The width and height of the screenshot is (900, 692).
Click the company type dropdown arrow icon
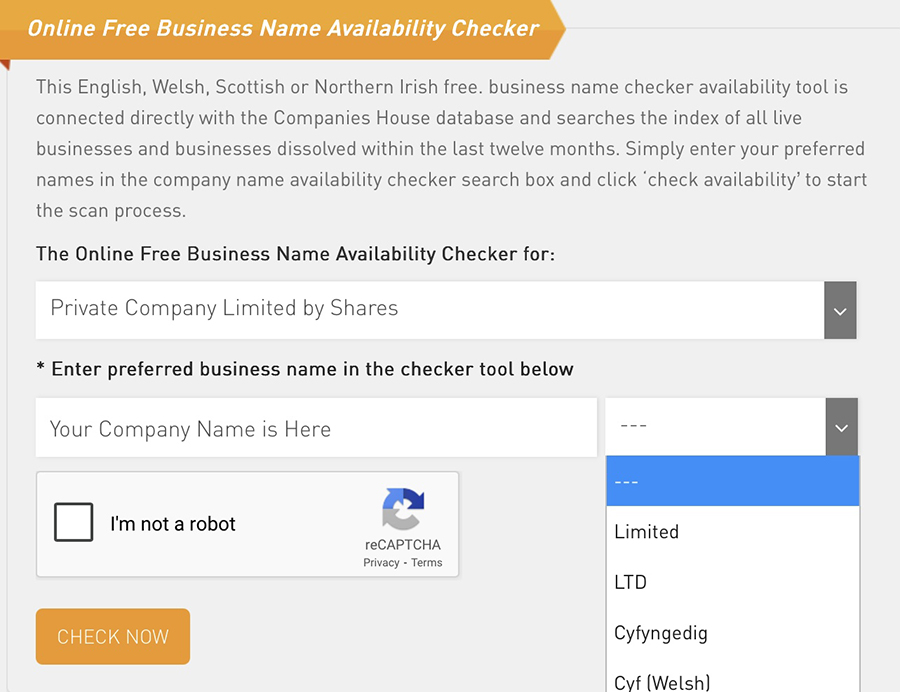tap(840, 310)
